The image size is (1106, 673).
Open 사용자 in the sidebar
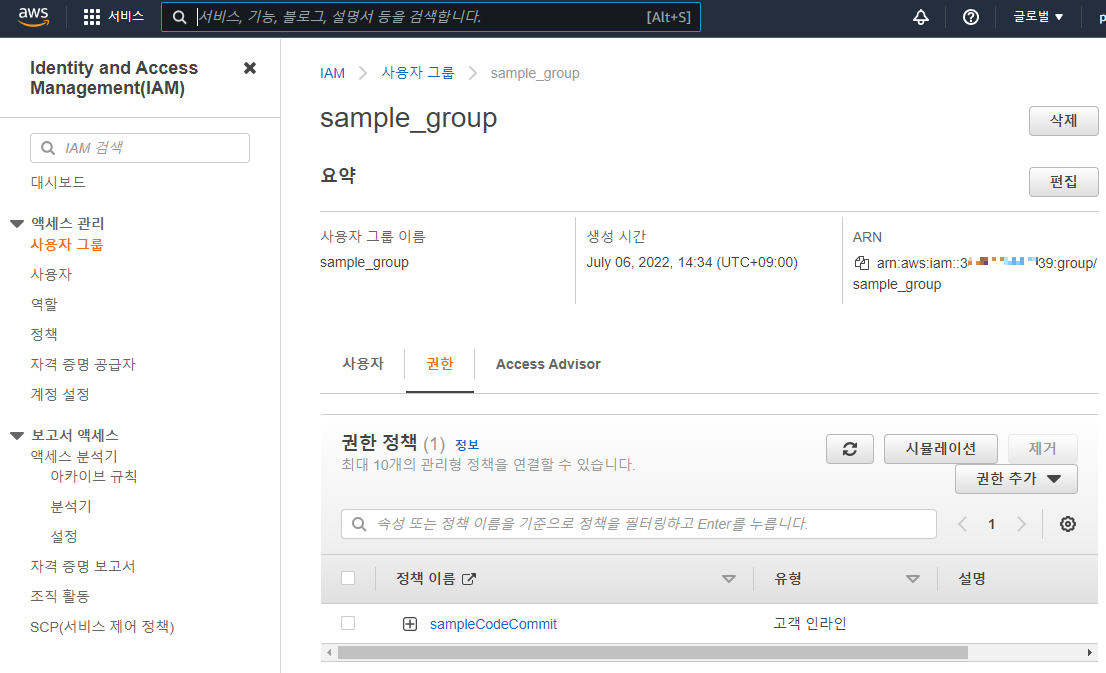click(x=51, y=274)
